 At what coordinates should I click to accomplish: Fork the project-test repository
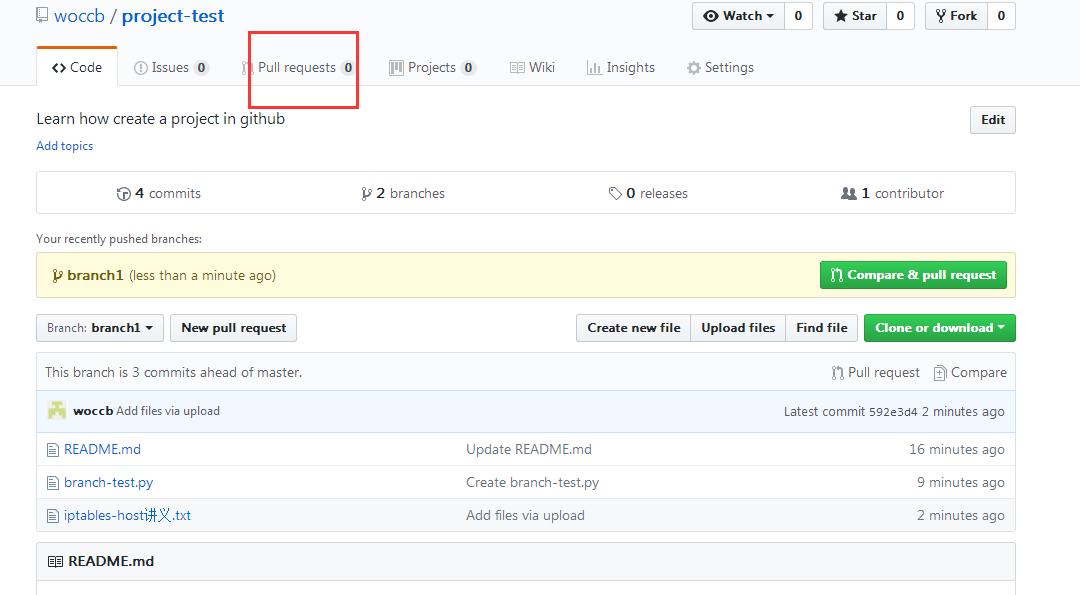[x=956, y=16]
